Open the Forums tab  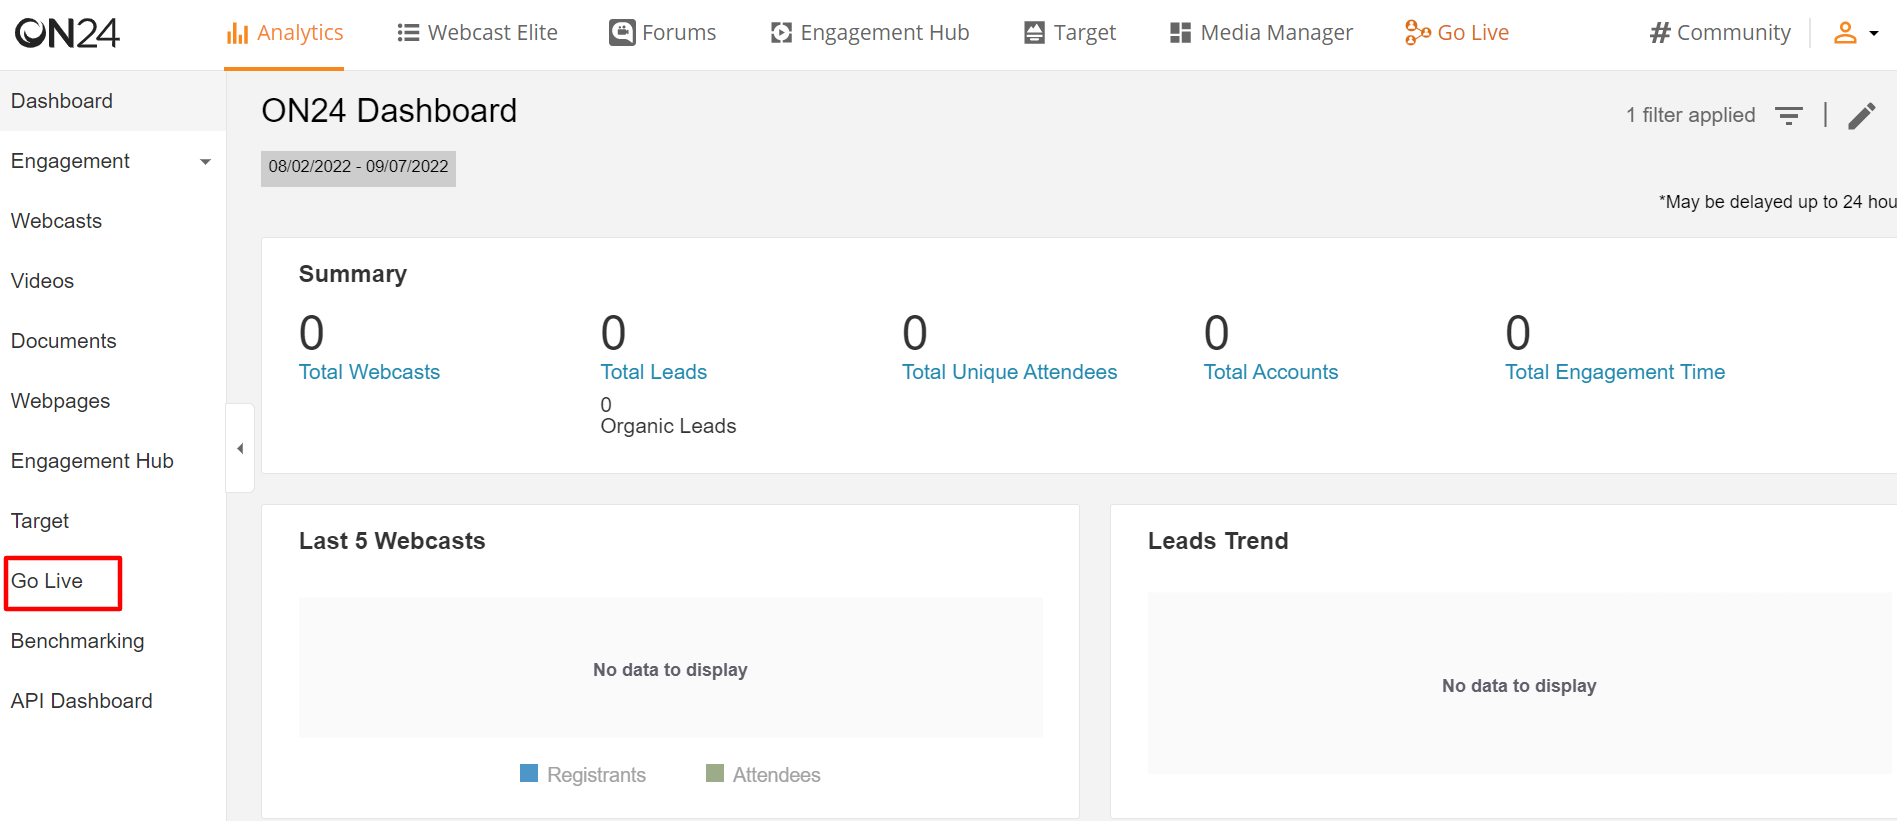pos(662,33)
